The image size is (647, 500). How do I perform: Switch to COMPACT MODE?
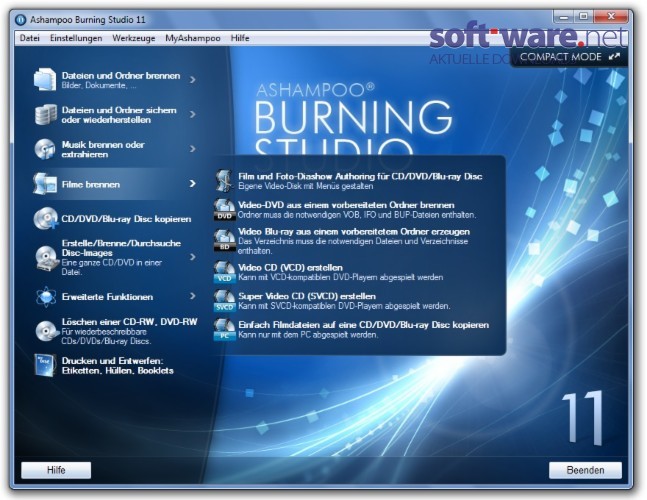(x=569, y=57)
